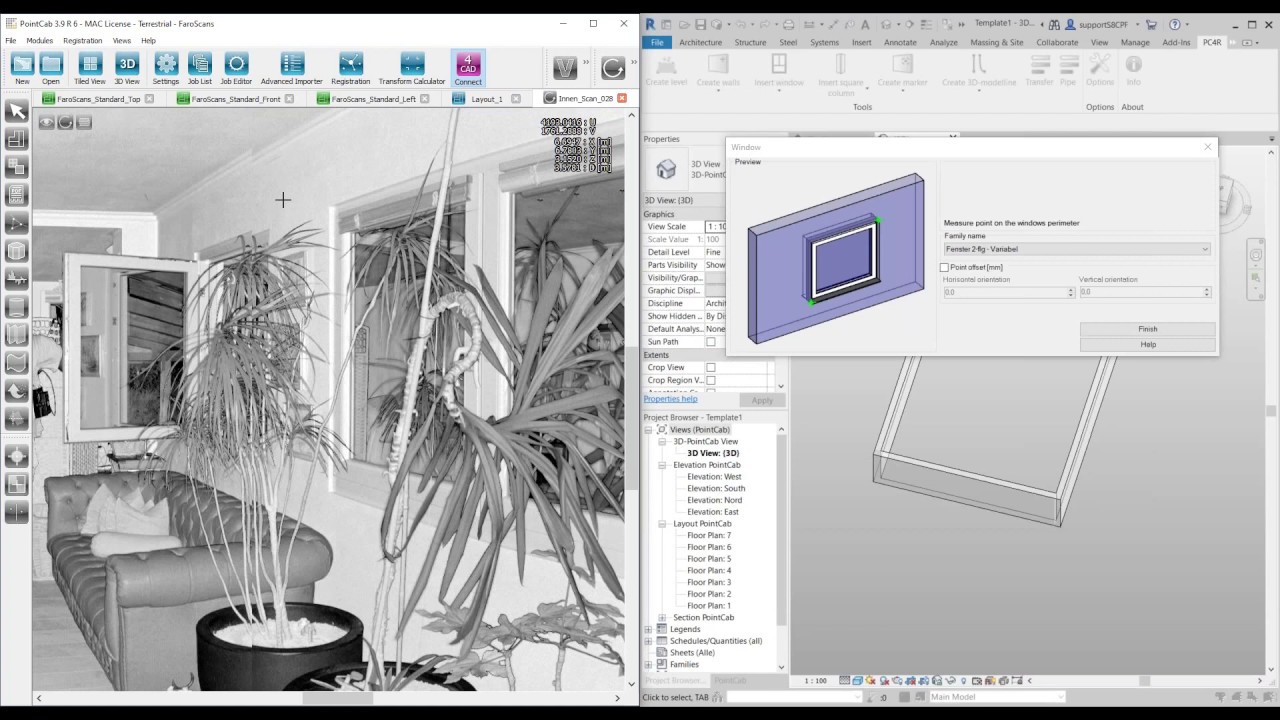Click the Horizontal orientation stepper field
Screen dimensions: 1280x720
tap(1009, 292)
